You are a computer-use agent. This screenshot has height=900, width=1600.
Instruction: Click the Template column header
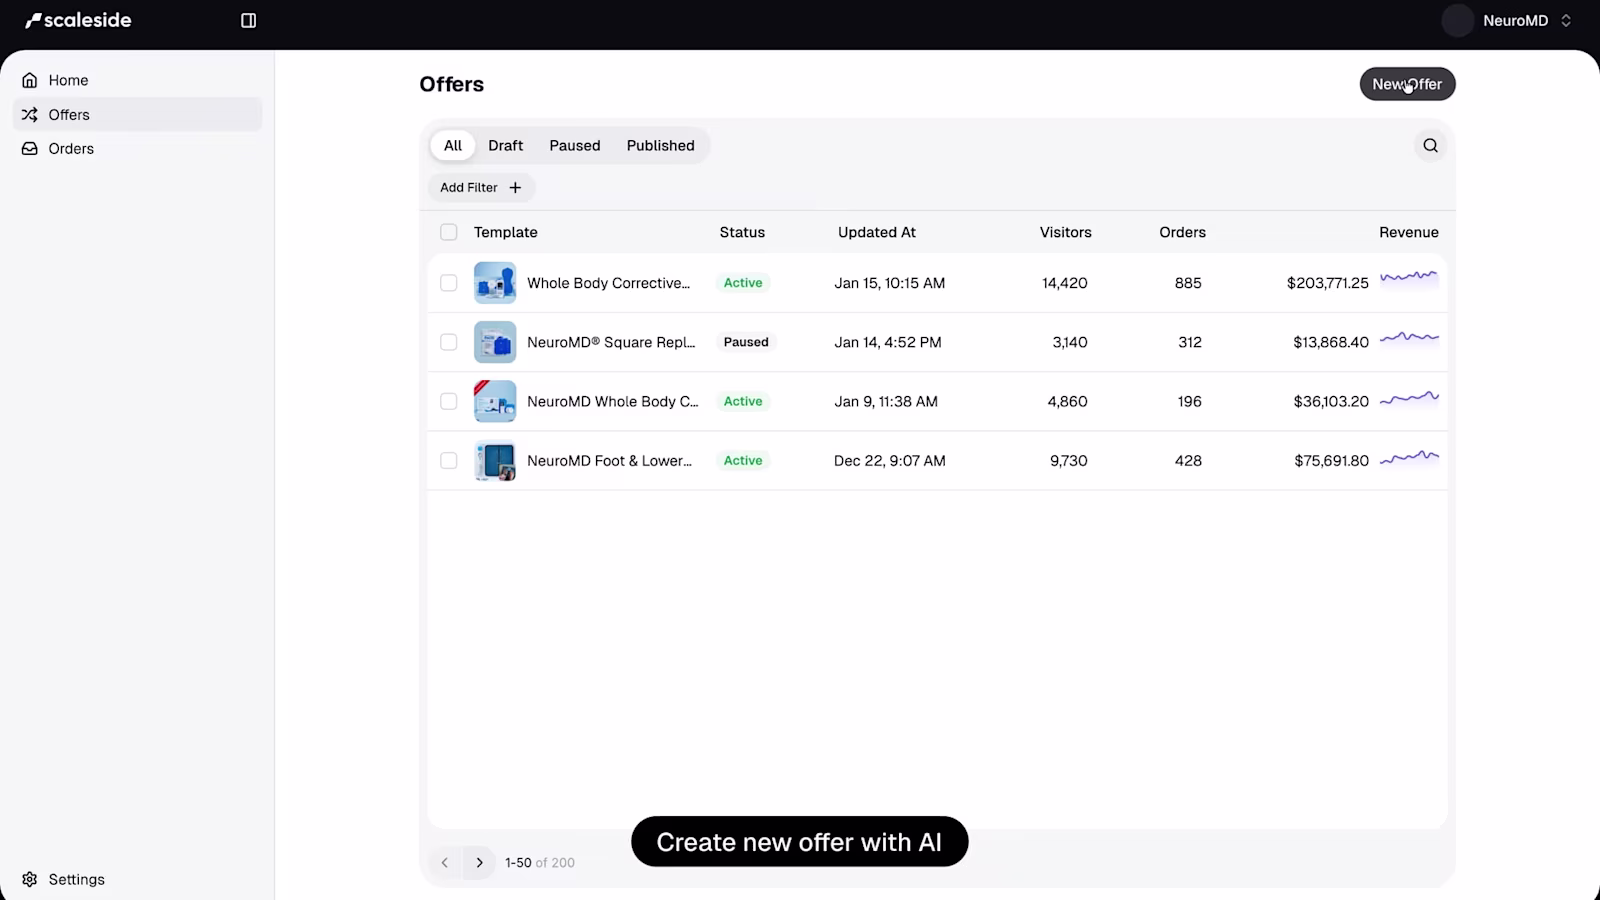pos(506,232)
